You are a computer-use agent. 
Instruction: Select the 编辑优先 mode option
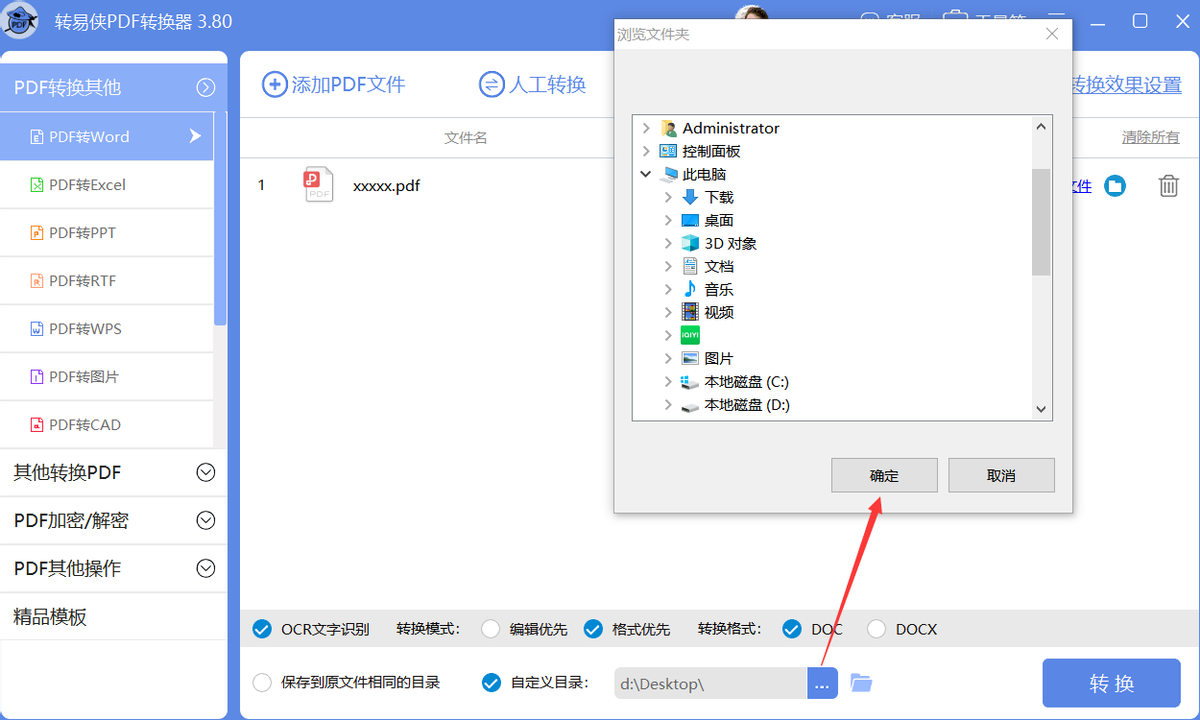click(x=491, y=629)
